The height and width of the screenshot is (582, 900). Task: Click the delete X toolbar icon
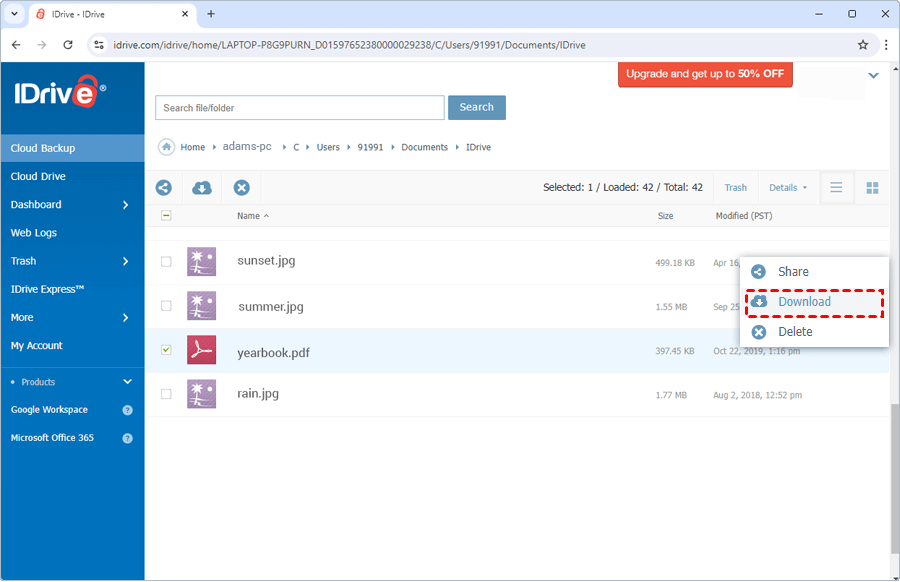click(x=241, y=187)
